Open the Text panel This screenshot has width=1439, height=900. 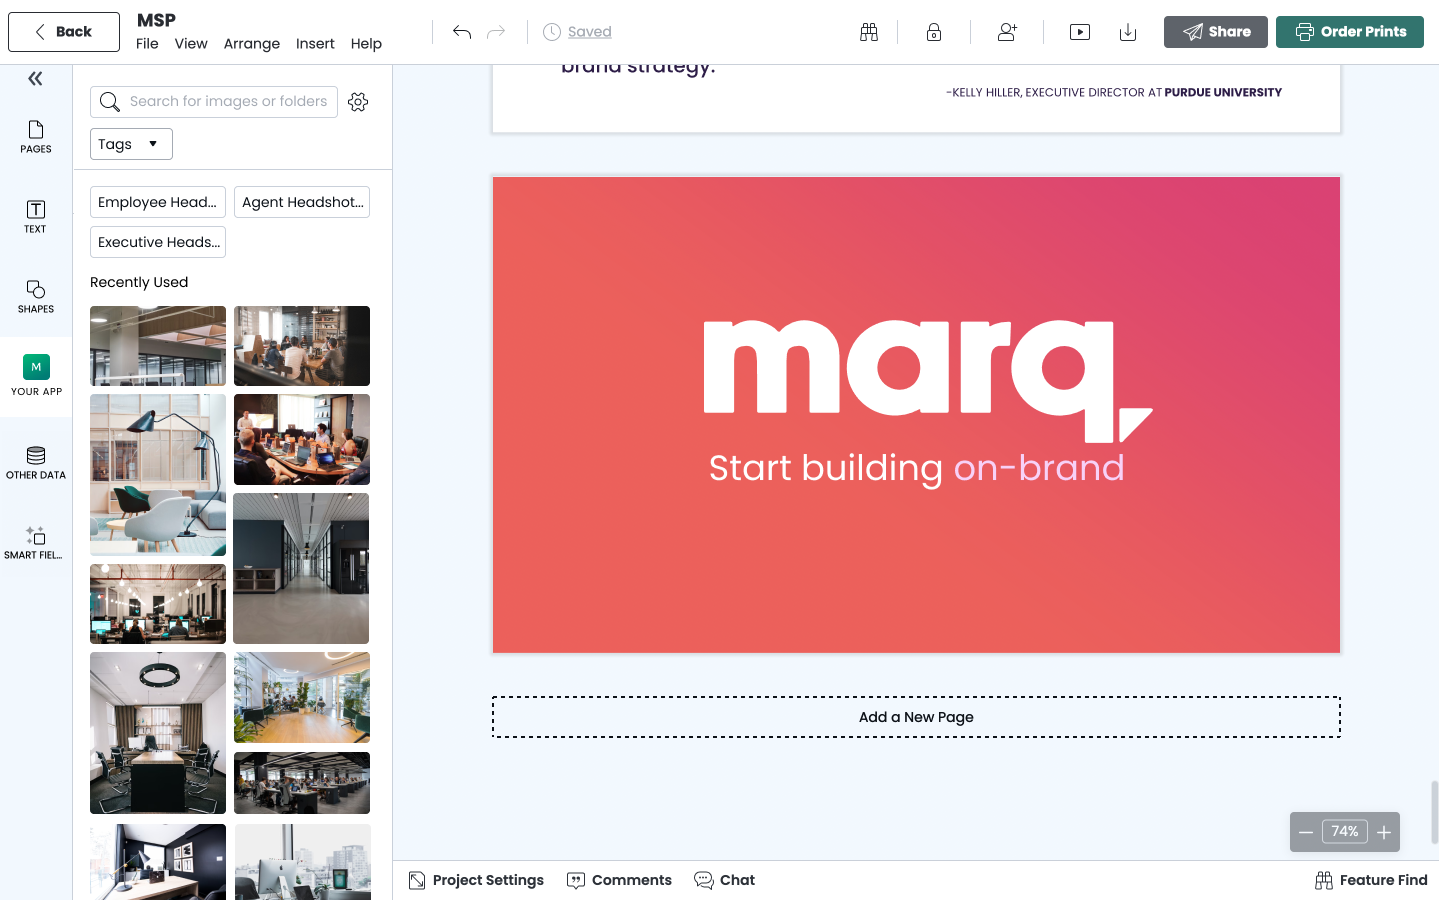click(36, 216)
